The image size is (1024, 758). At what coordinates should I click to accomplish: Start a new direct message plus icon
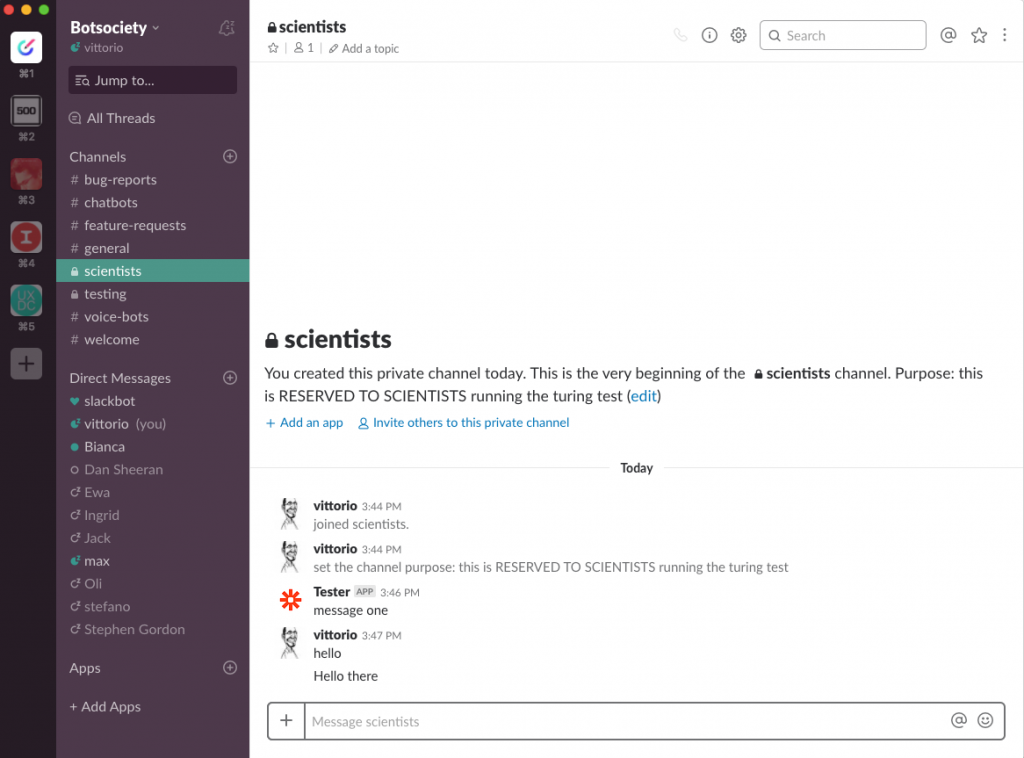pos(230,378)
